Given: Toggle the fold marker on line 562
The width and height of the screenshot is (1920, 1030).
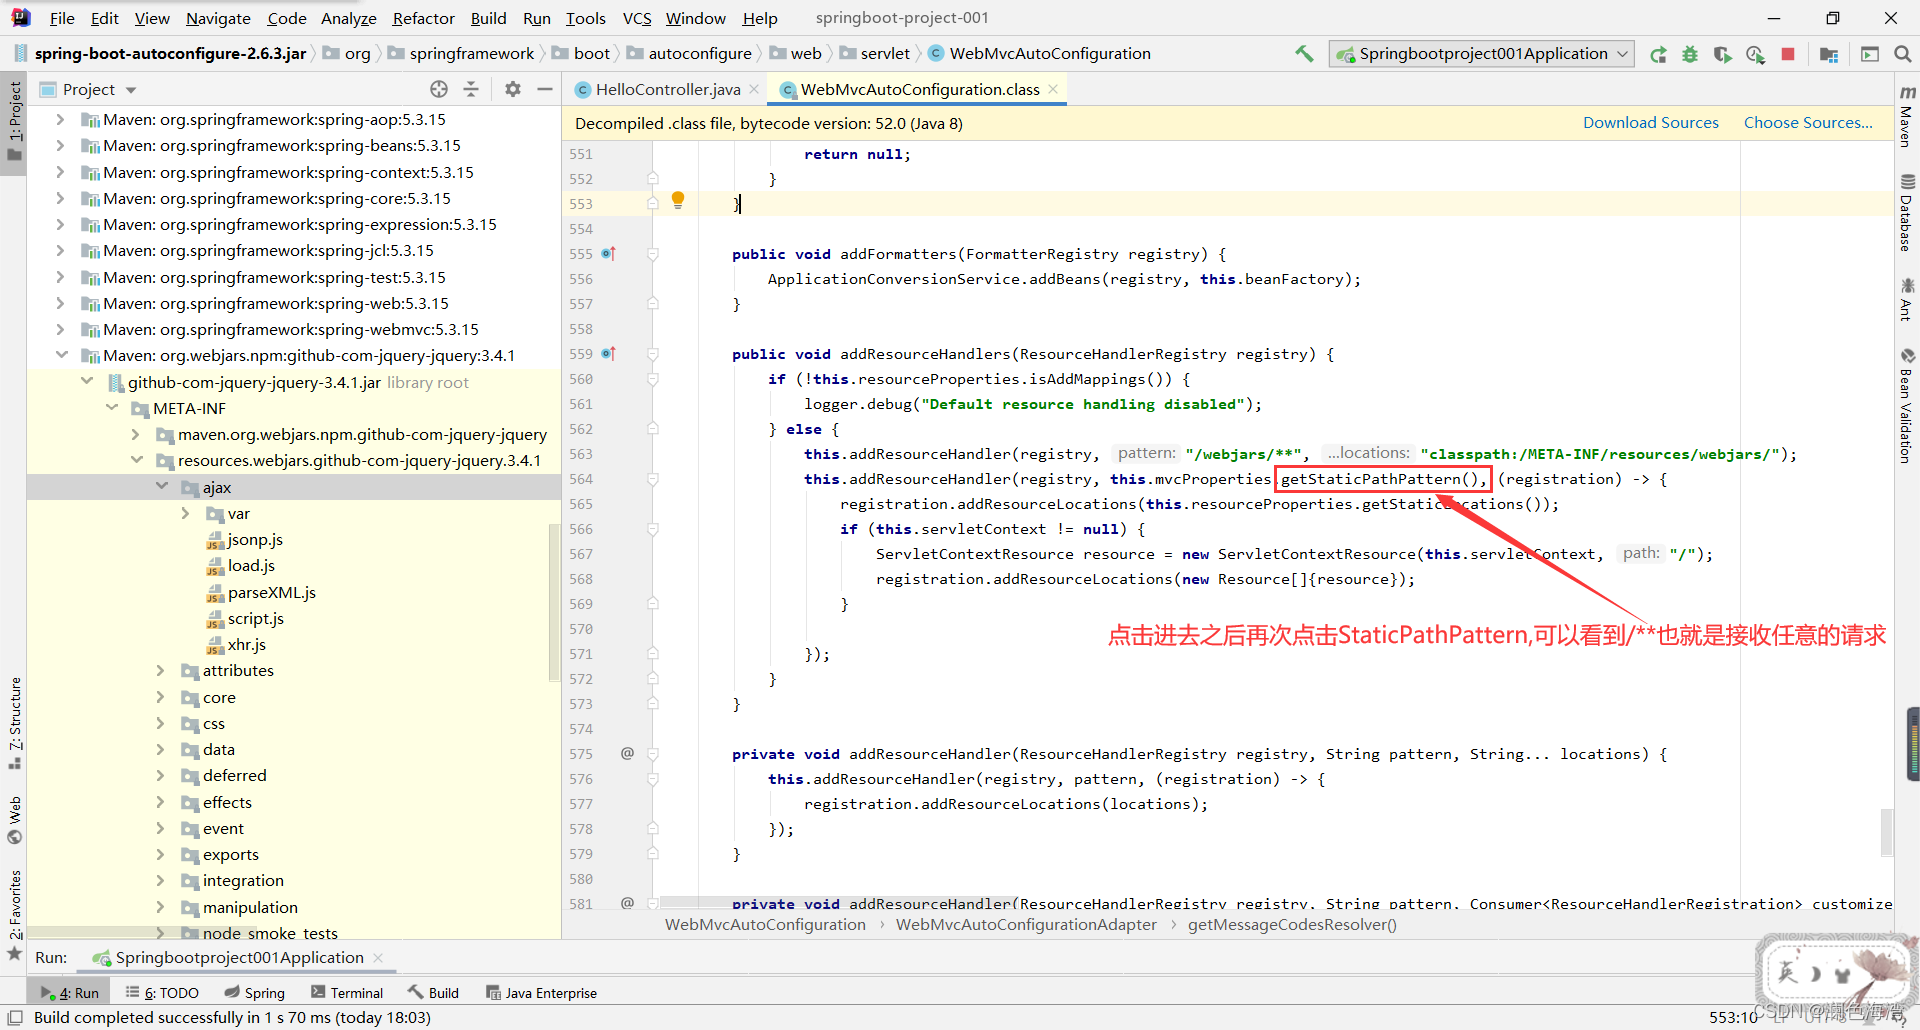Looking at the screenshot, I should [x=653, y=429].
